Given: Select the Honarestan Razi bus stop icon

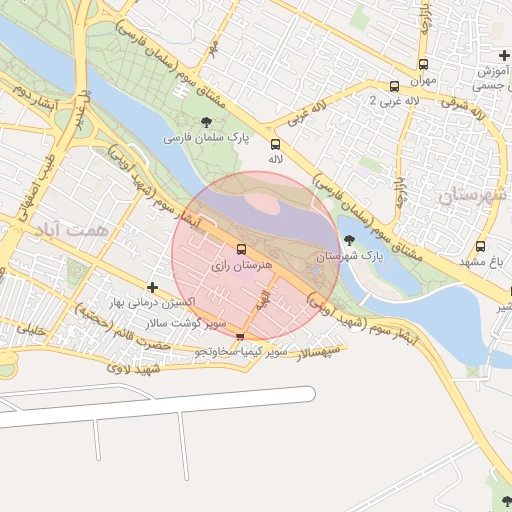Looking at the screenshot, I should [x=241, y=249].
